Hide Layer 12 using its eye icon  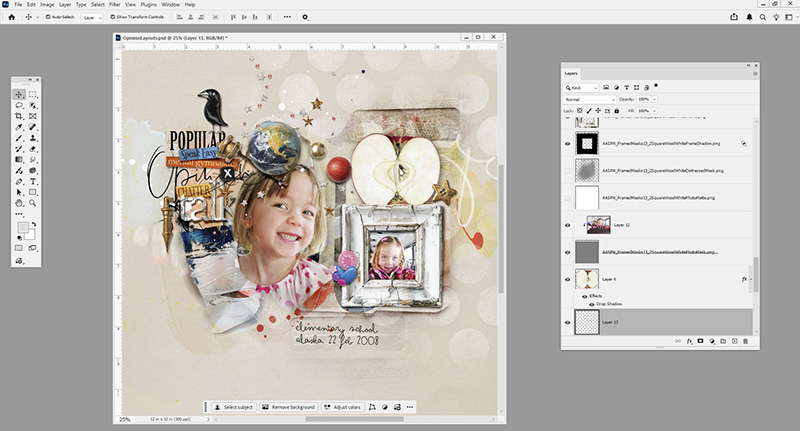(x=567, y=225)
